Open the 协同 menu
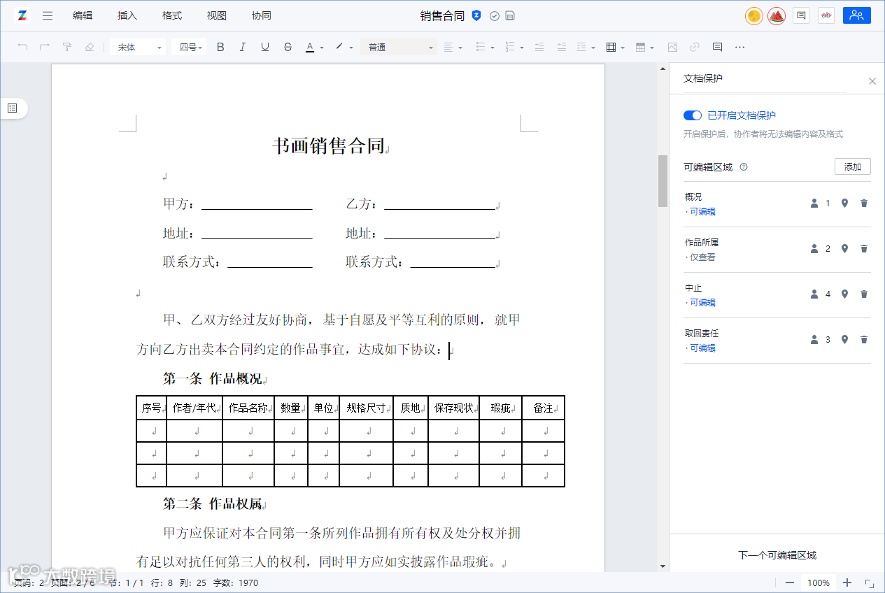The image size is (885, 593). (261, 16)
